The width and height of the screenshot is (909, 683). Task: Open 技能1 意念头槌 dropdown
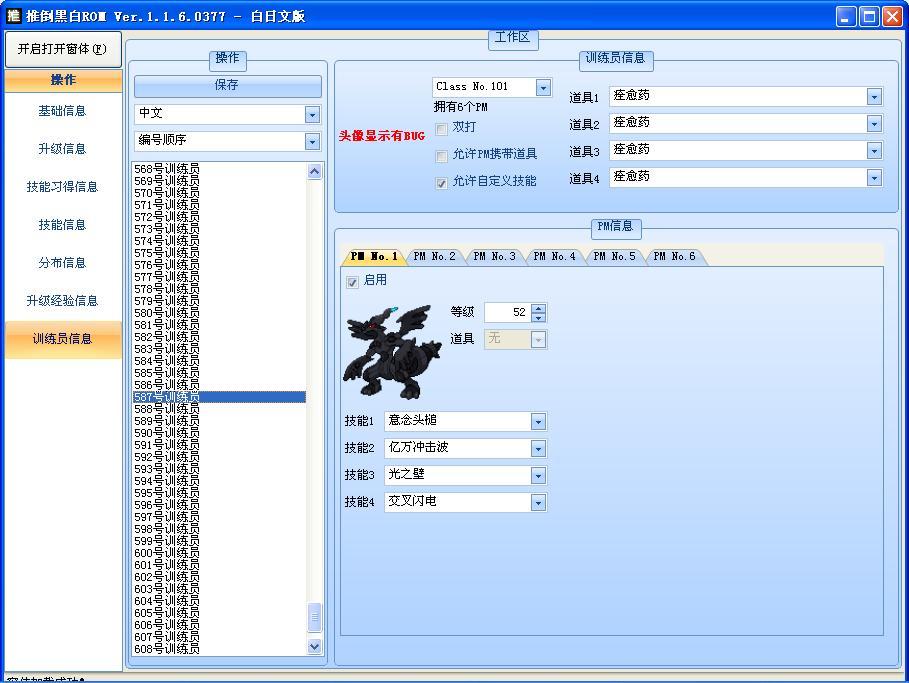point(538,422)
